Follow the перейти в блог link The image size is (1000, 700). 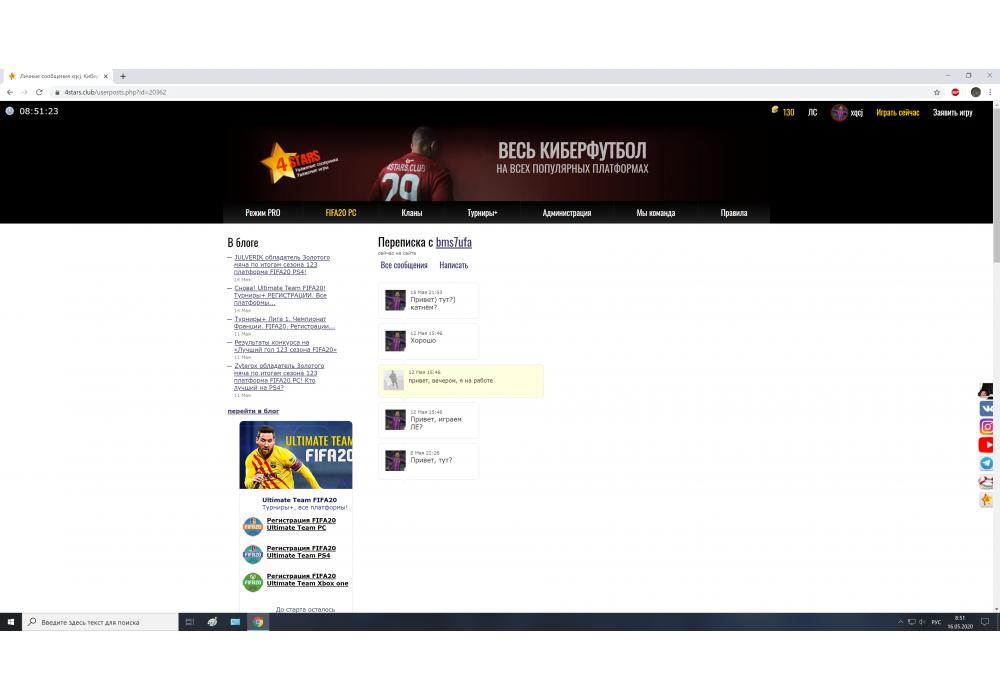pos(253,411)
